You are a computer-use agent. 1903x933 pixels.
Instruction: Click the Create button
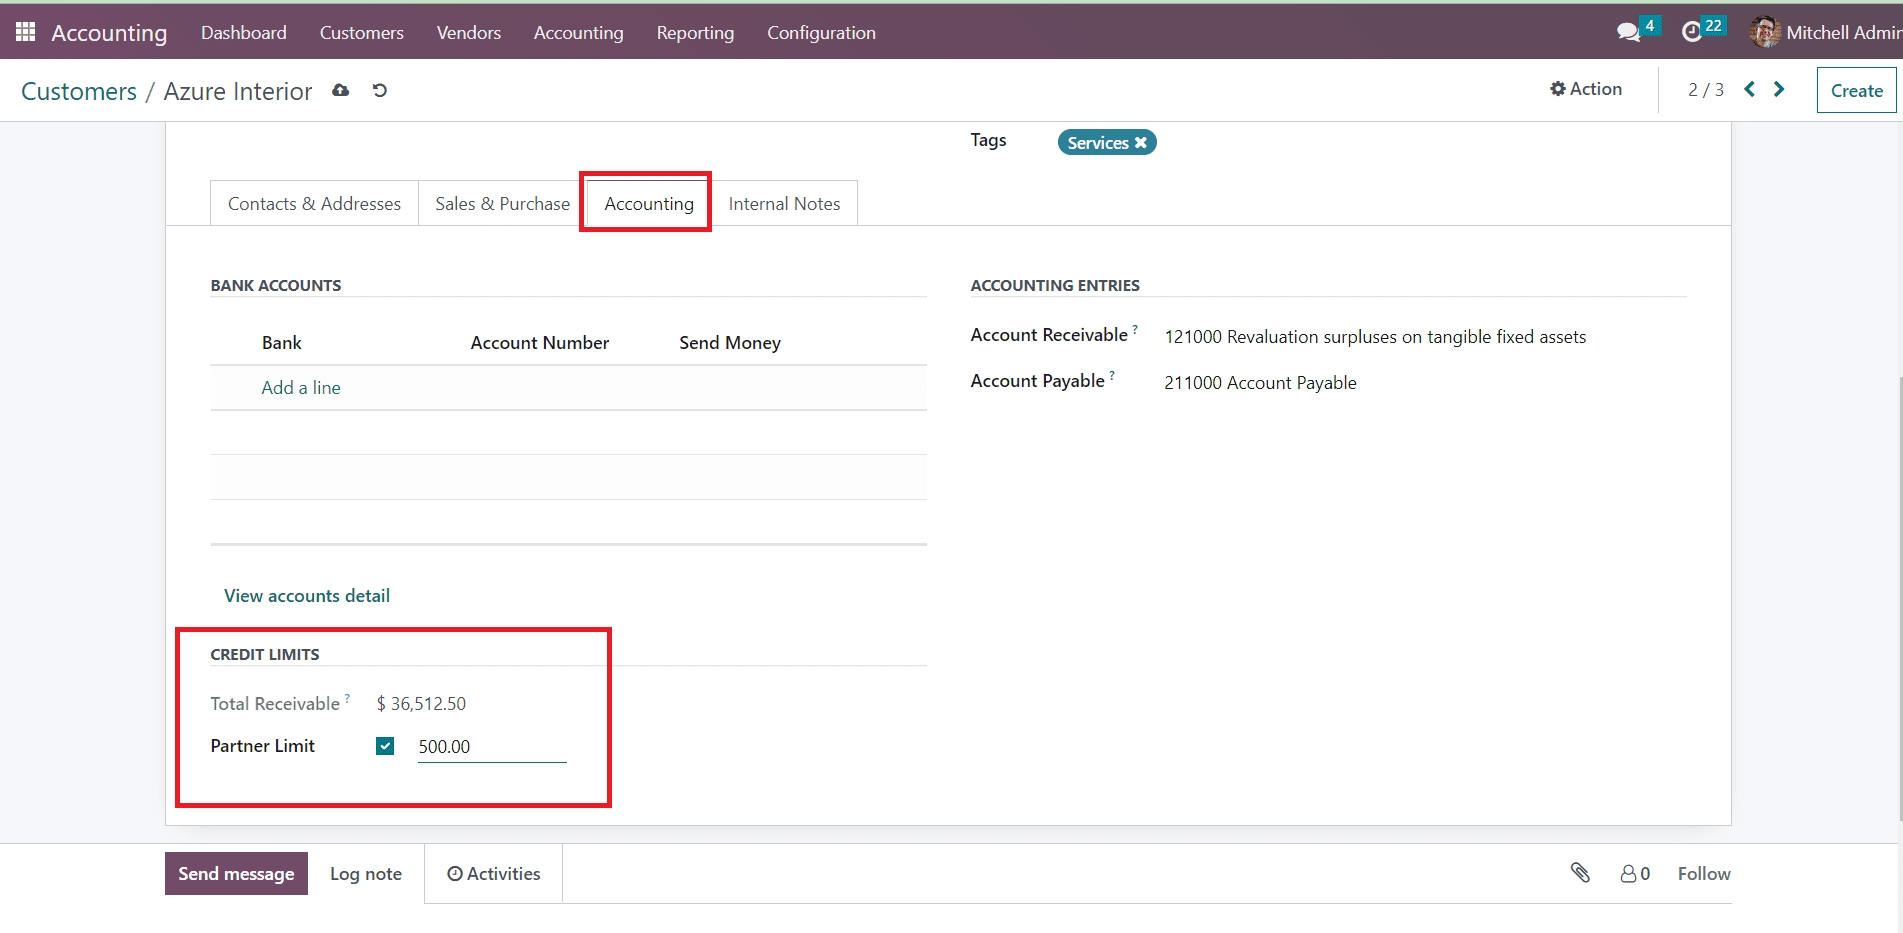pyautogui.click(x=1856, y=90)
